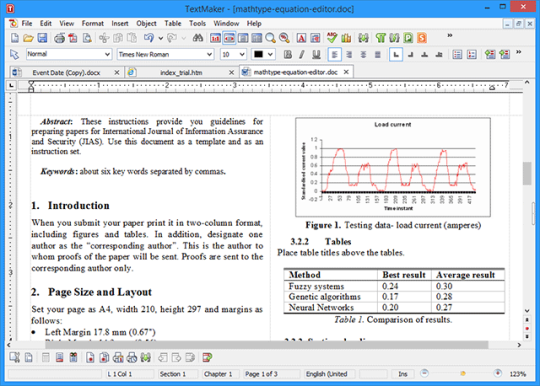Click the magnifier zoom icon

[x=270, y=38]
